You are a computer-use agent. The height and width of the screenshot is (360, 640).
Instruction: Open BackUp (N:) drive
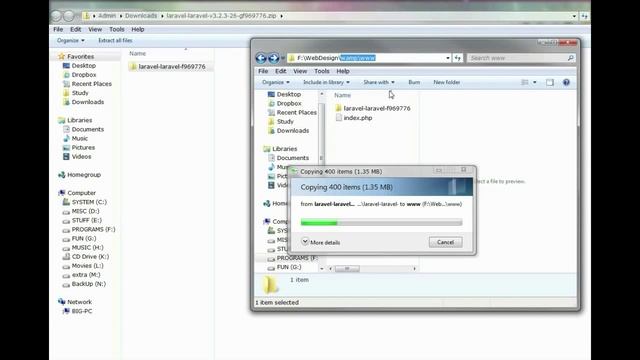tap(84, 284)
